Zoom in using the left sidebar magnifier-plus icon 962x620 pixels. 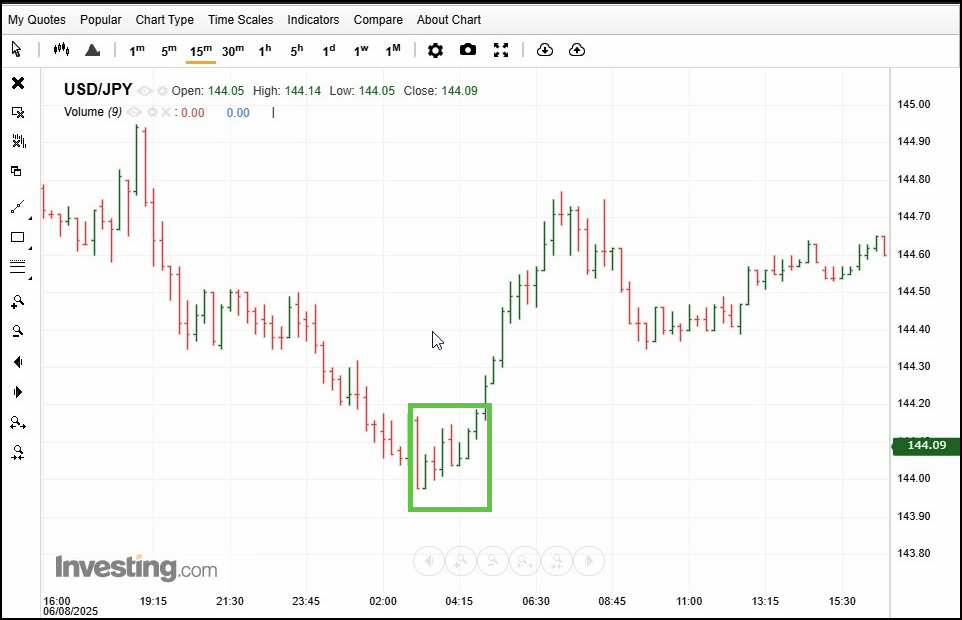coord(17,302)
